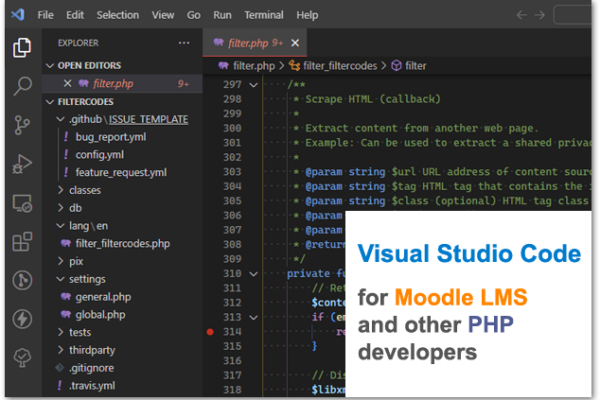Expand the thirdparty folder

coord(60,350)
